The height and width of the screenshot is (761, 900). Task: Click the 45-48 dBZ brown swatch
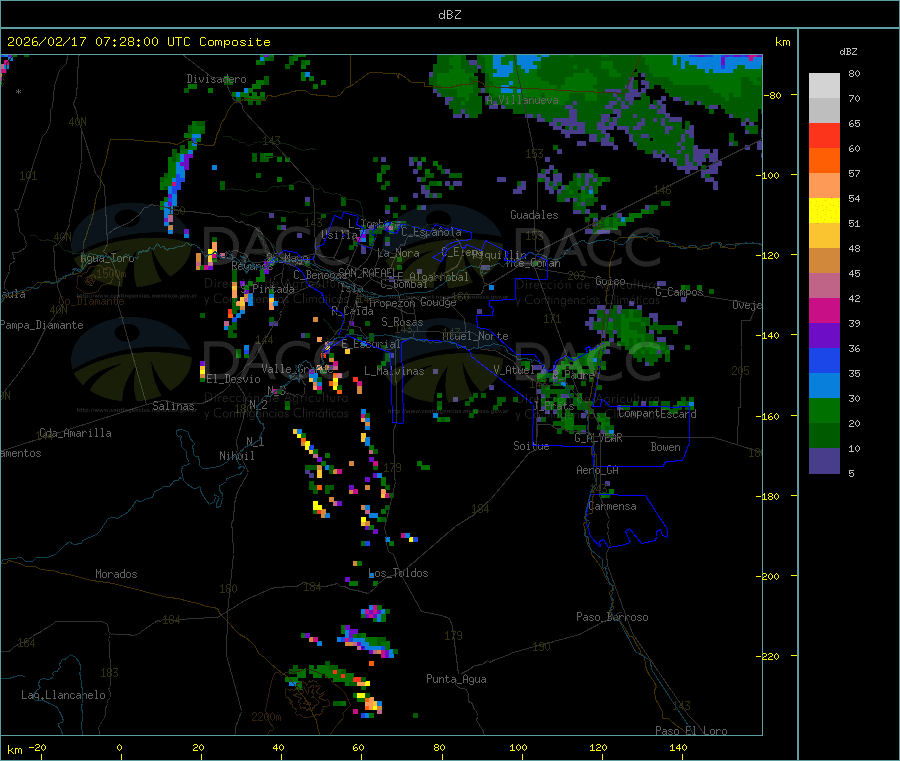[x=824, y=261]
